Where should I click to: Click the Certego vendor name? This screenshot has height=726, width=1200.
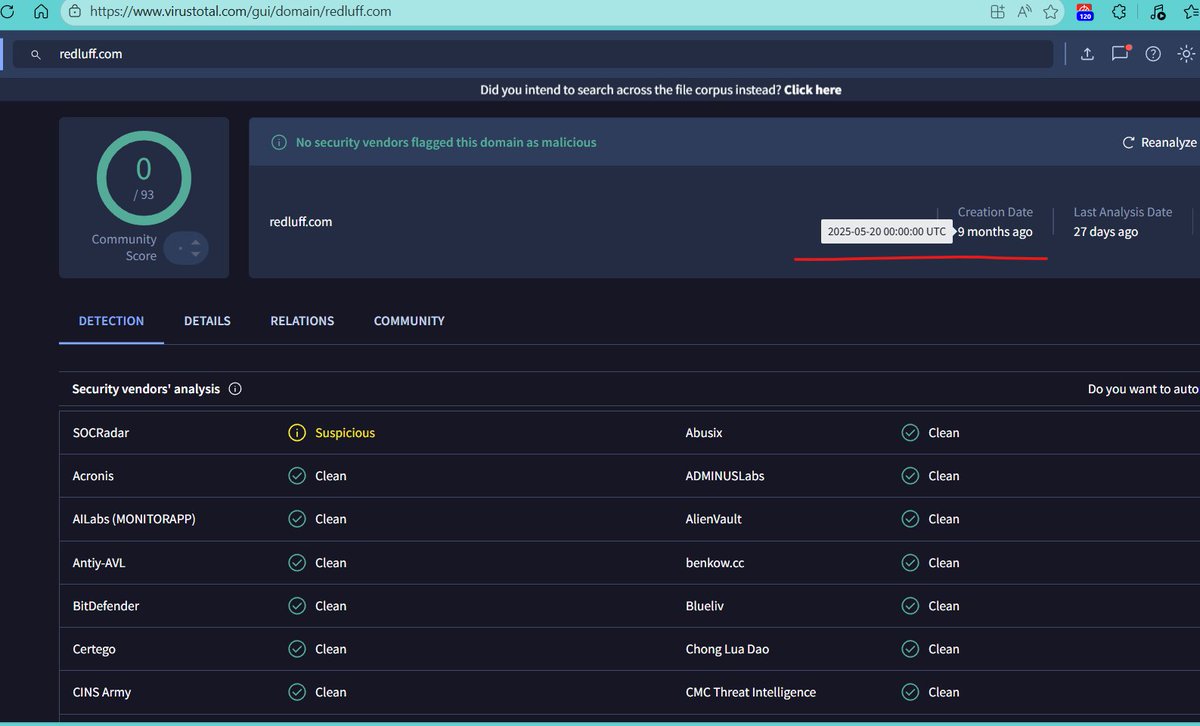point(94,649)
